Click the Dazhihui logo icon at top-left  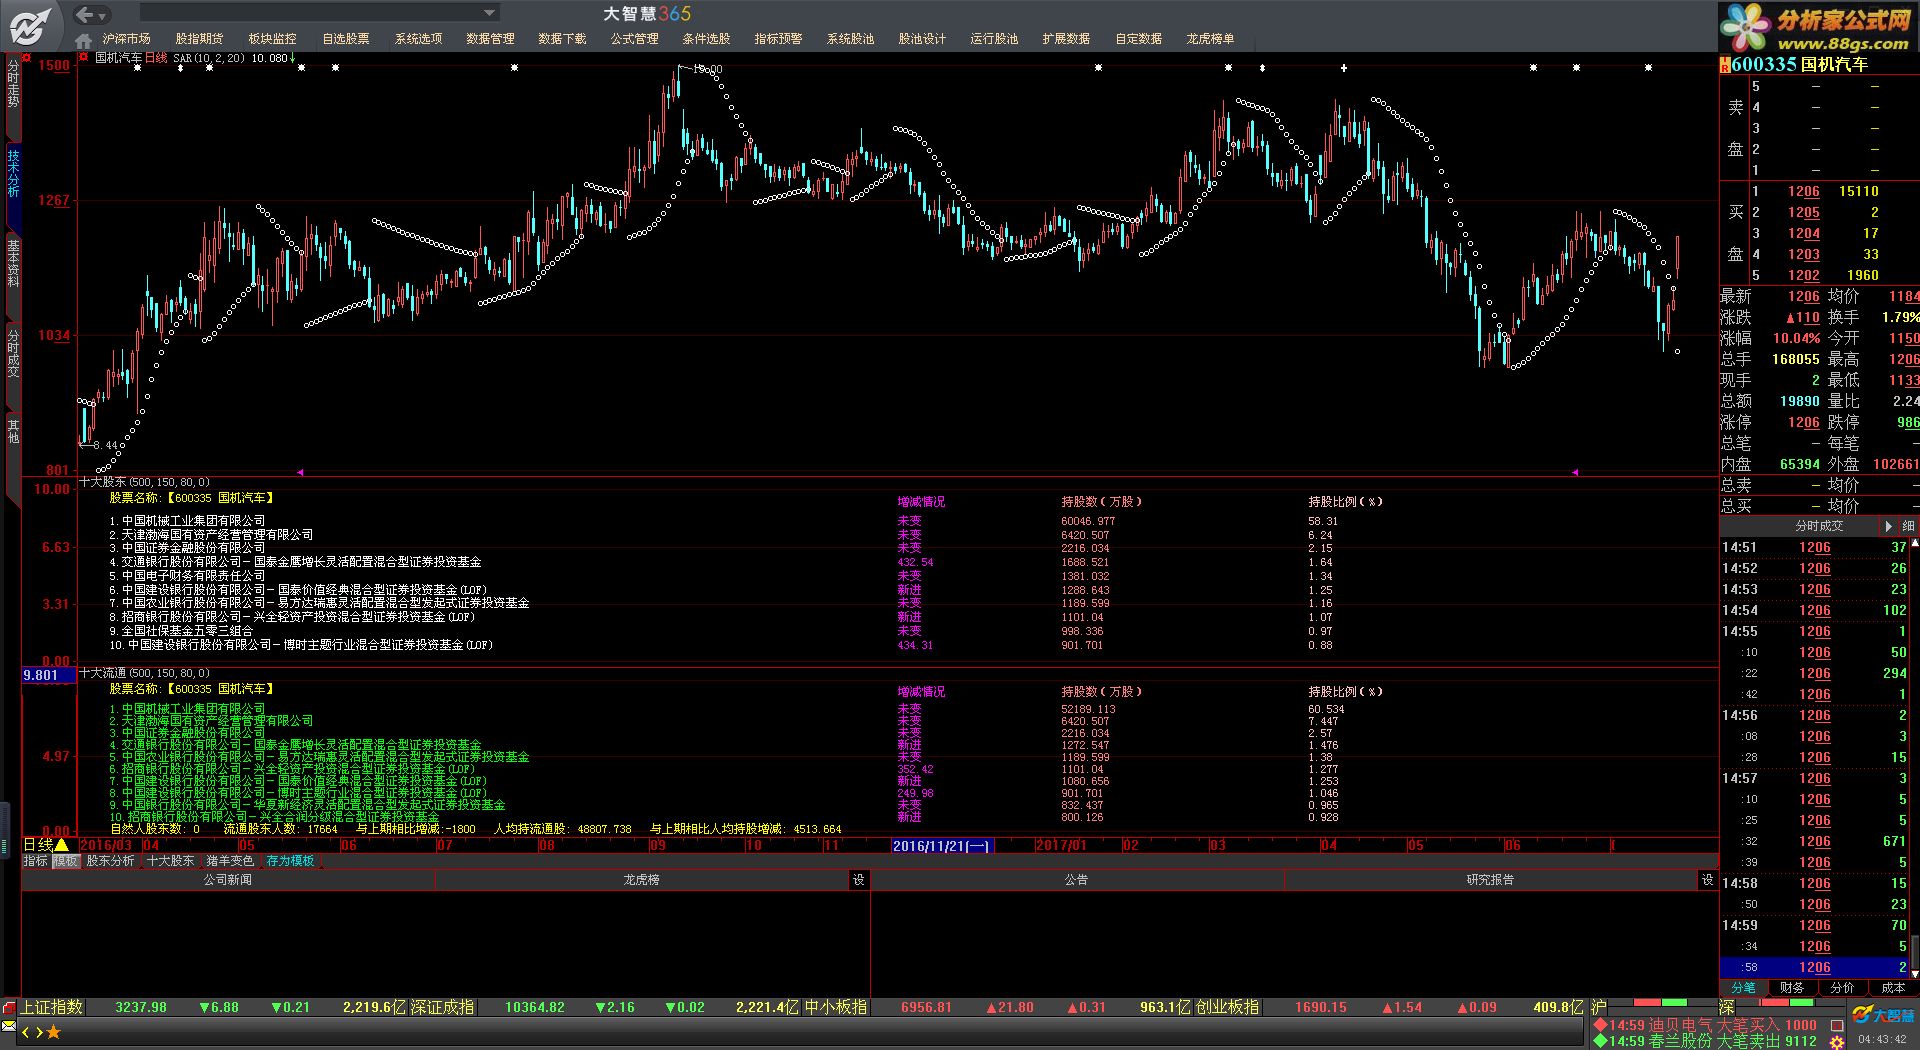[30, 25]
